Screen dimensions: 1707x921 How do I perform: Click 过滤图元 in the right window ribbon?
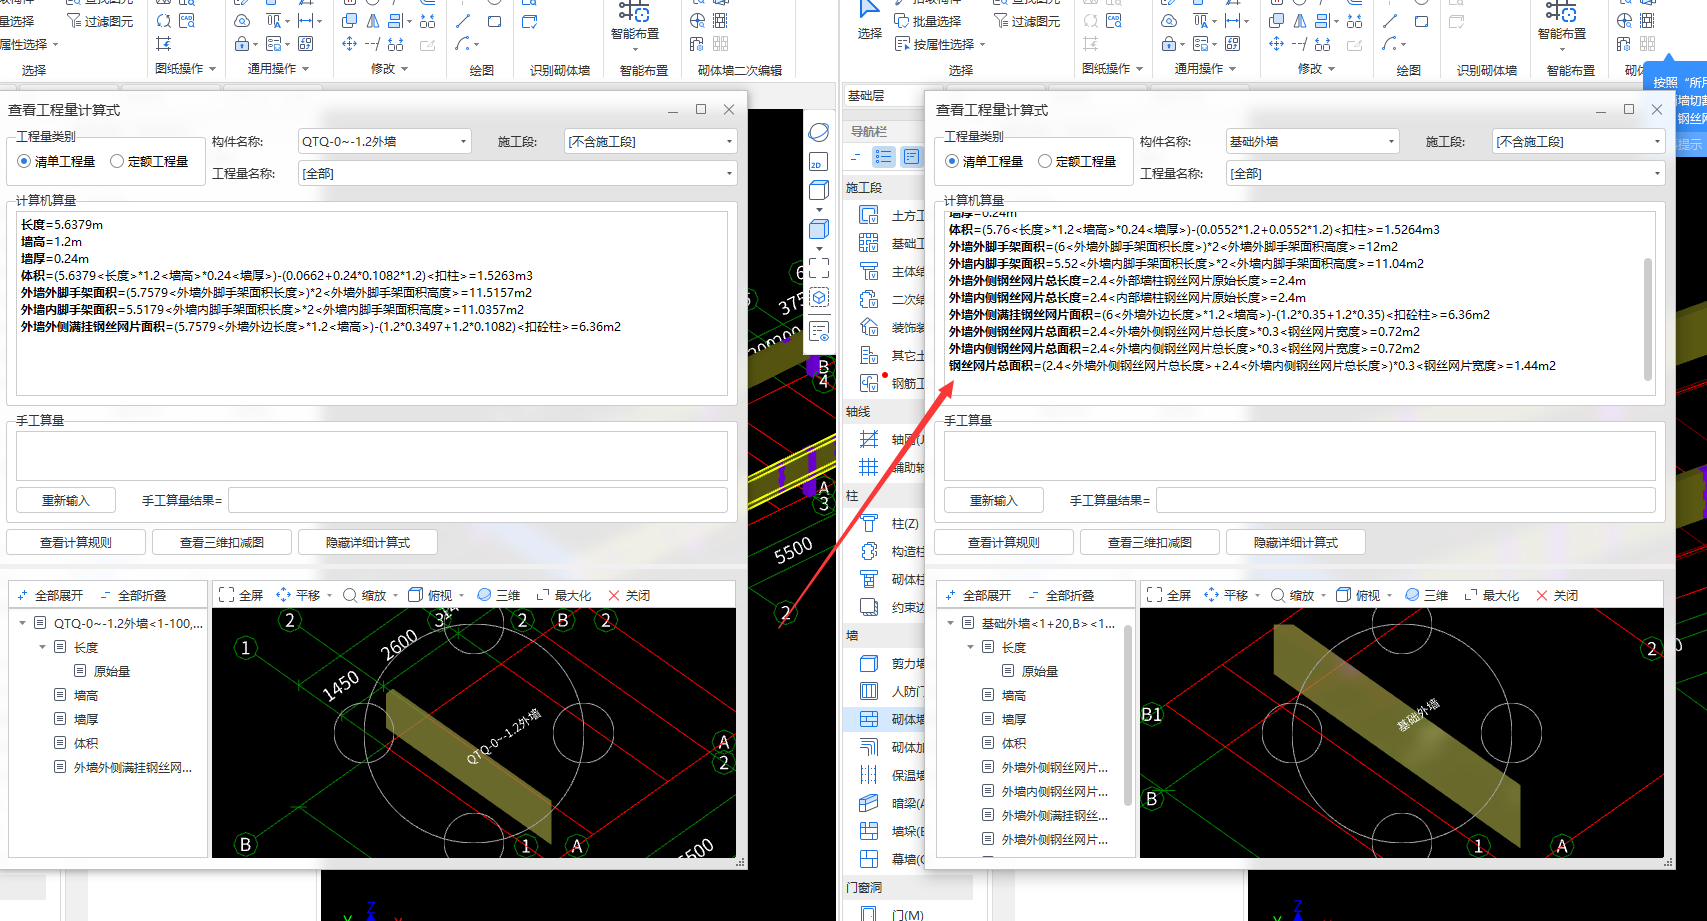click(1026, 21)
